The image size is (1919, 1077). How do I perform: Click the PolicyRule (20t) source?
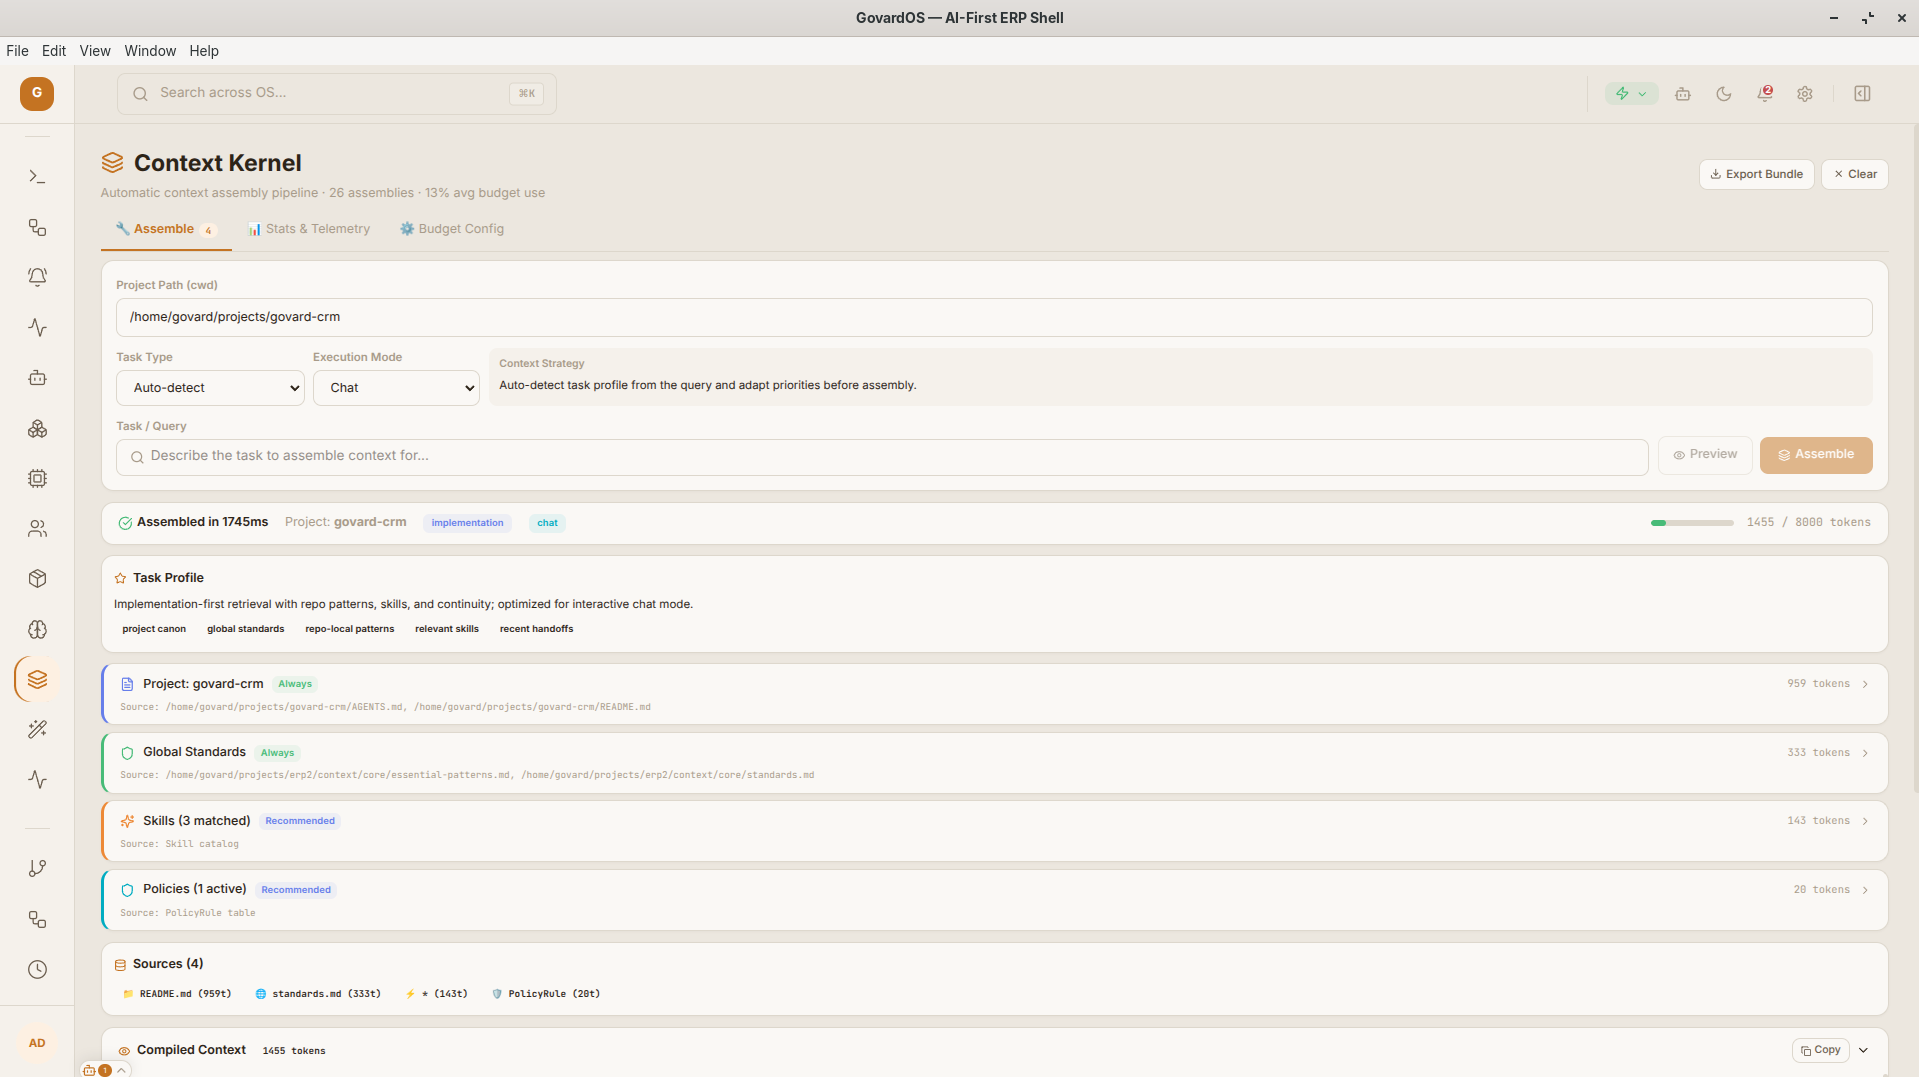(546, 994)
